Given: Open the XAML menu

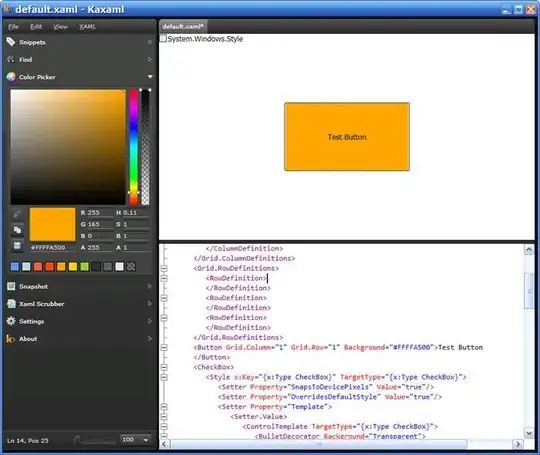Looking at the screenshot, I should [x=87, y=27].
